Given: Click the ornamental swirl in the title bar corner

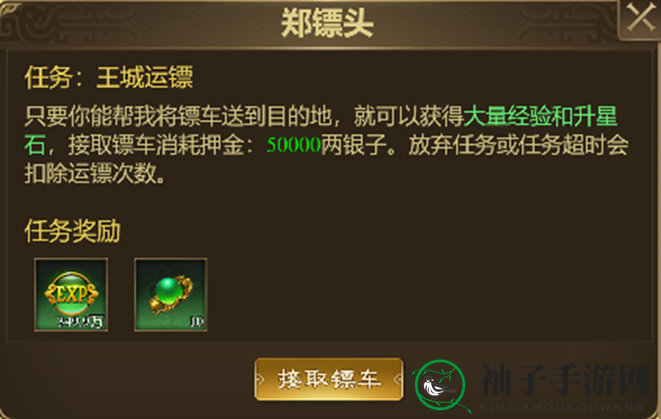Looking at the screenshot, I should coord(25,23).
